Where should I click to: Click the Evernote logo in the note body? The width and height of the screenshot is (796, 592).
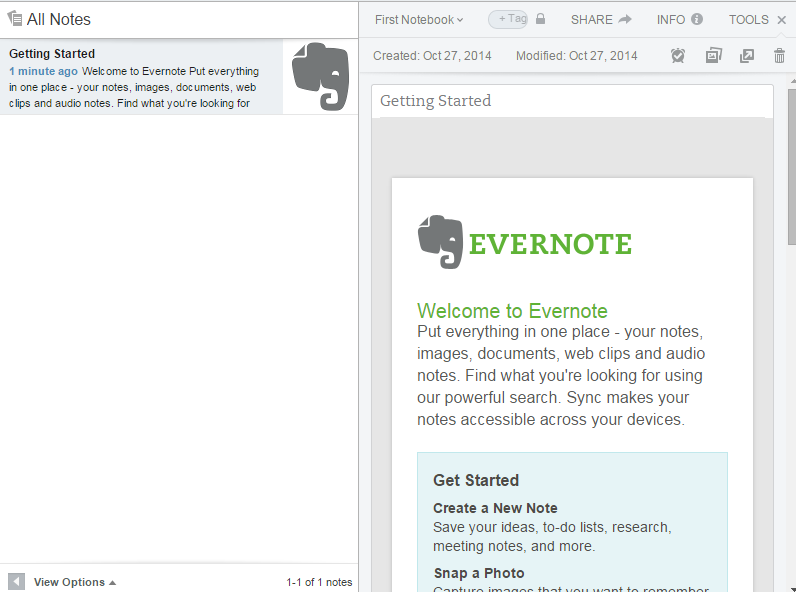pos(524,242)
